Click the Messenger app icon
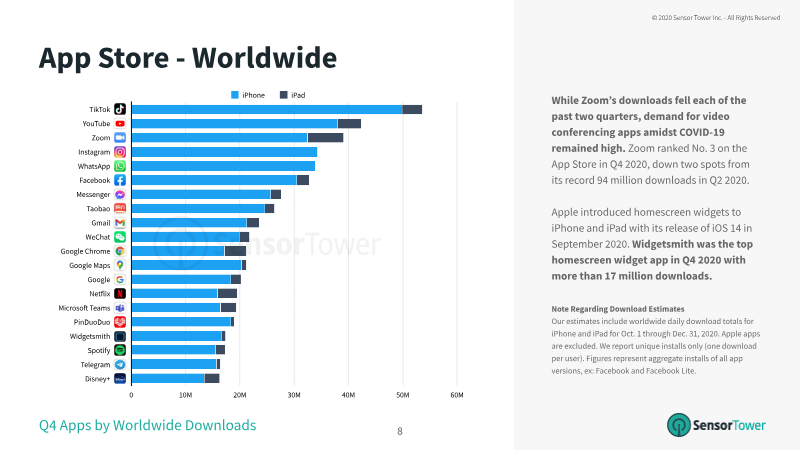This screenshot has height=450, width=800. (120, 194)
